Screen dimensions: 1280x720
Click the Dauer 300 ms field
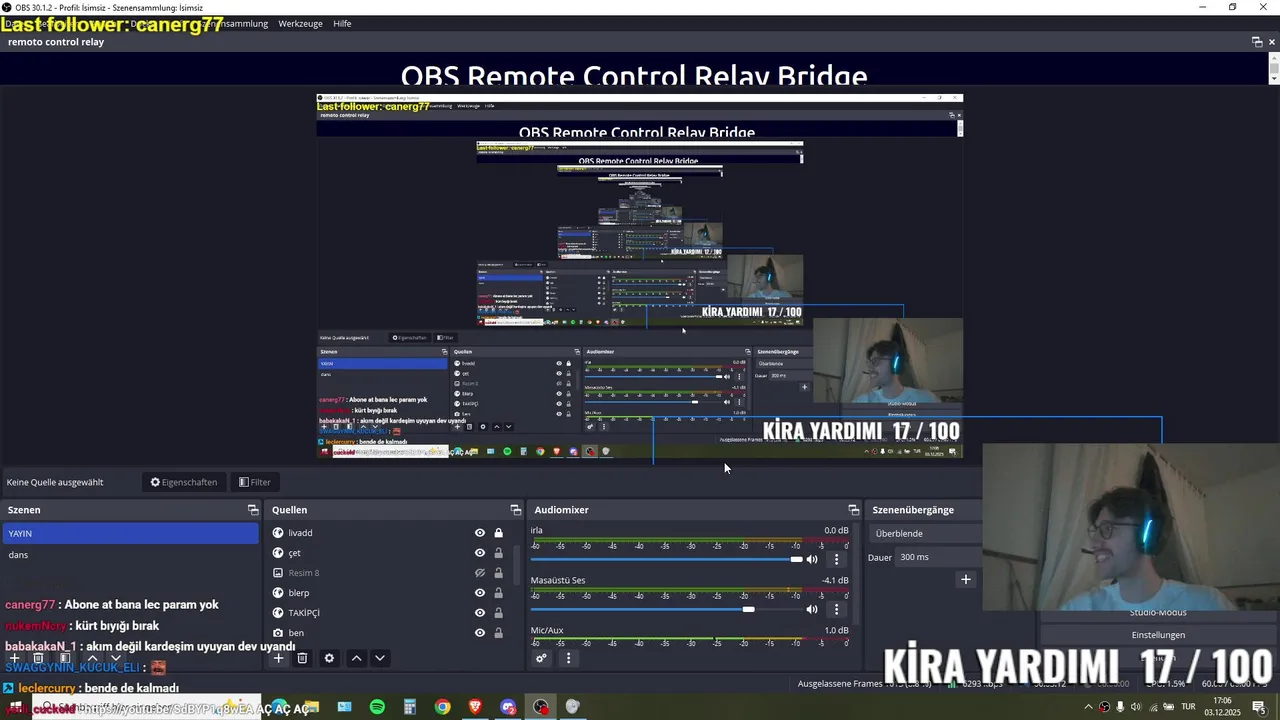(938, 557)
